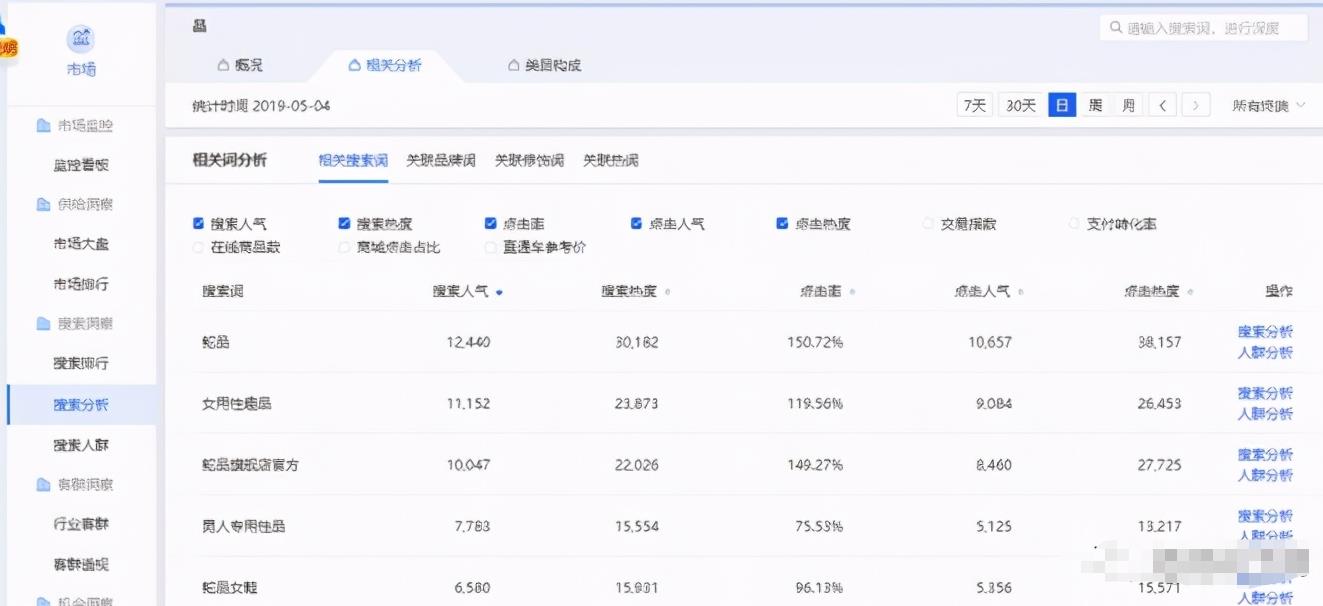Sort table by 点击率 column icon
The image size is (1323, 606).
(x=852, y=292)
